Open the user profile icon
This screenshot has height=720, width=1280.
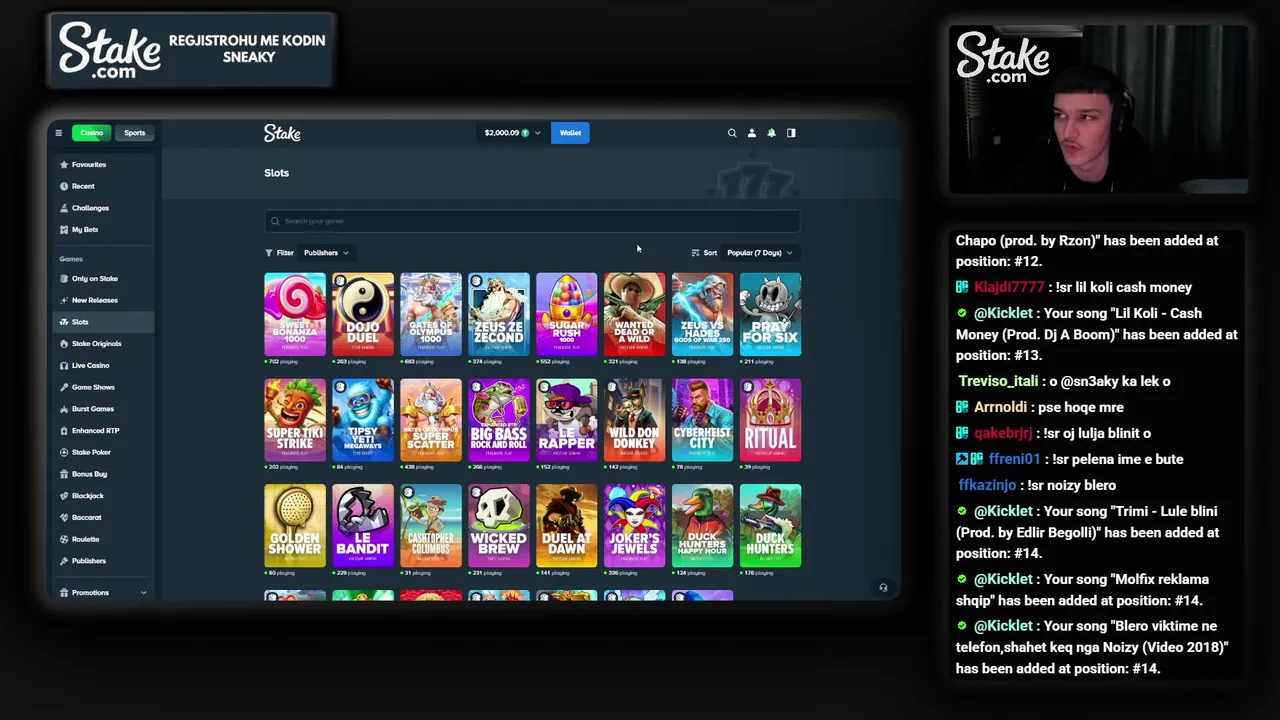pyautogui.click(x=752, y=133)
